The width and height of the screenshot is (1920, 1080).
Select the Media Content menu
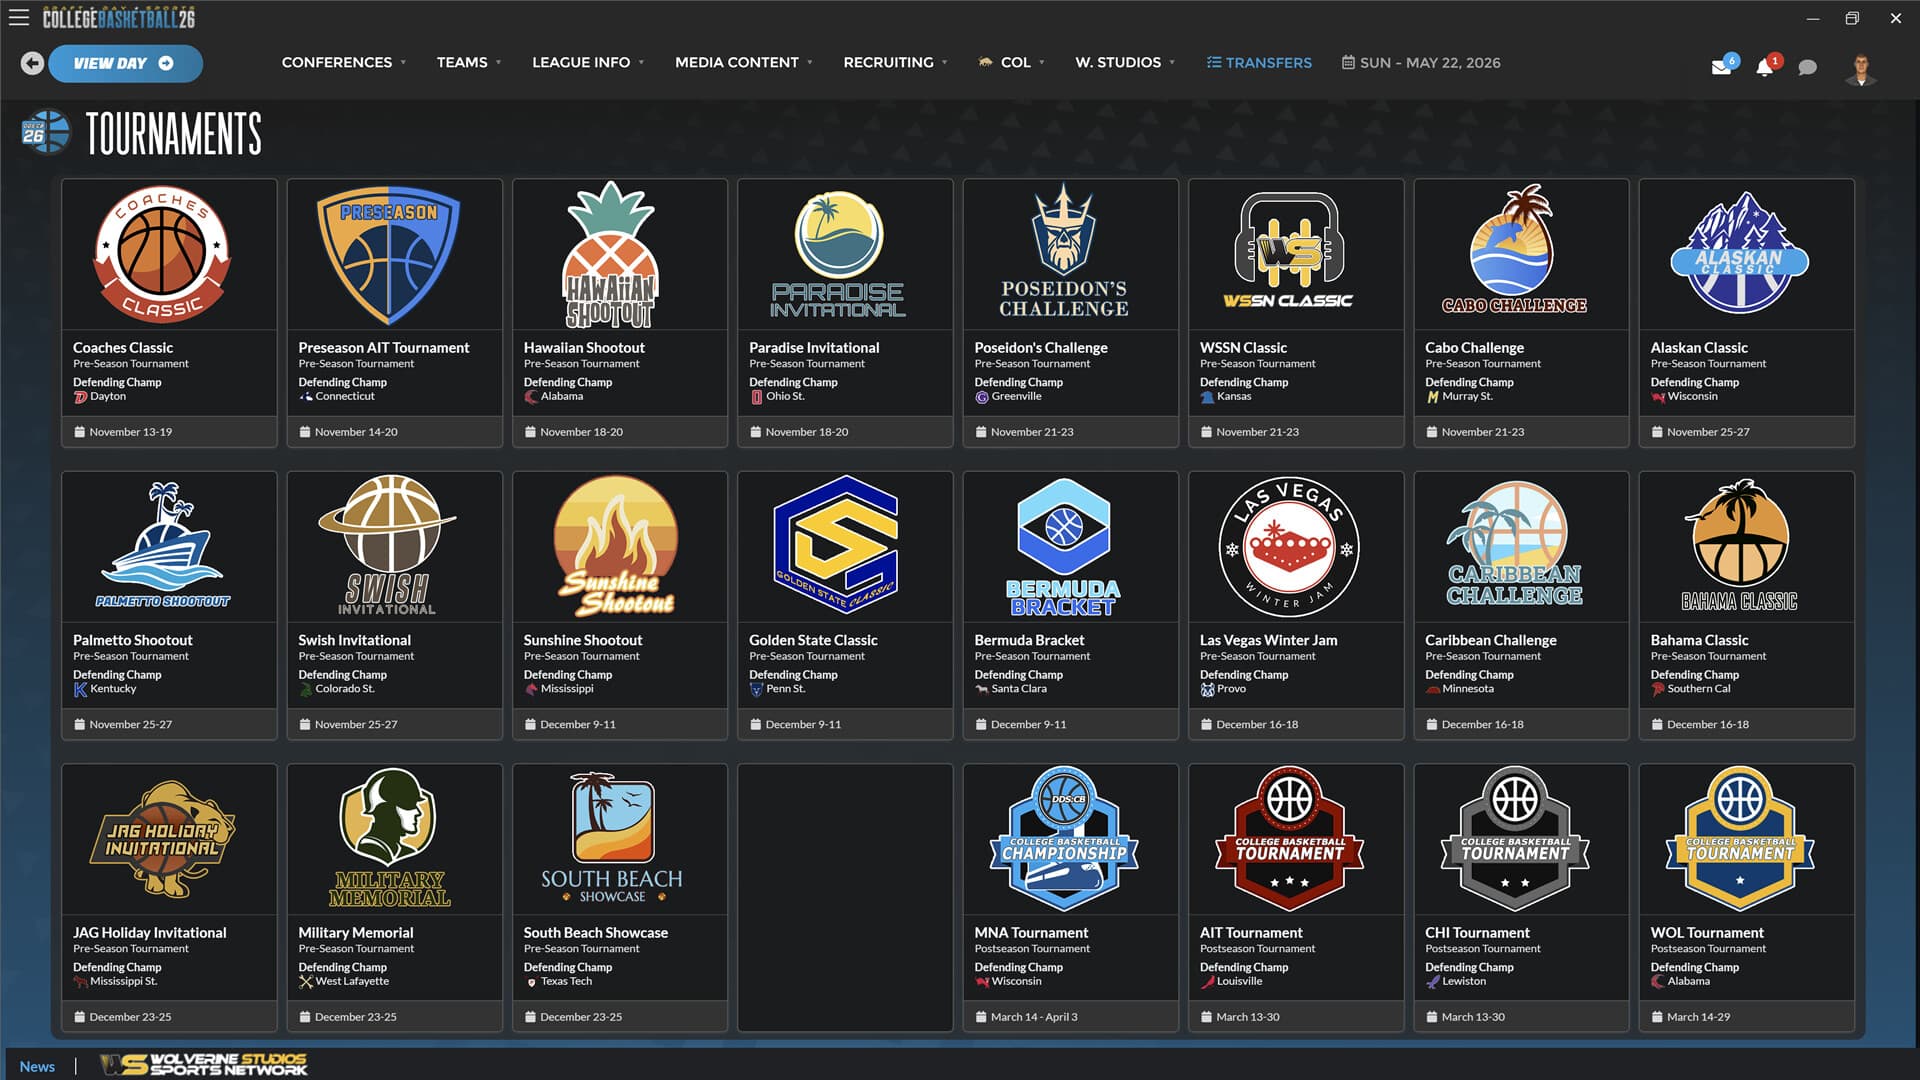(x=737, y=62)
